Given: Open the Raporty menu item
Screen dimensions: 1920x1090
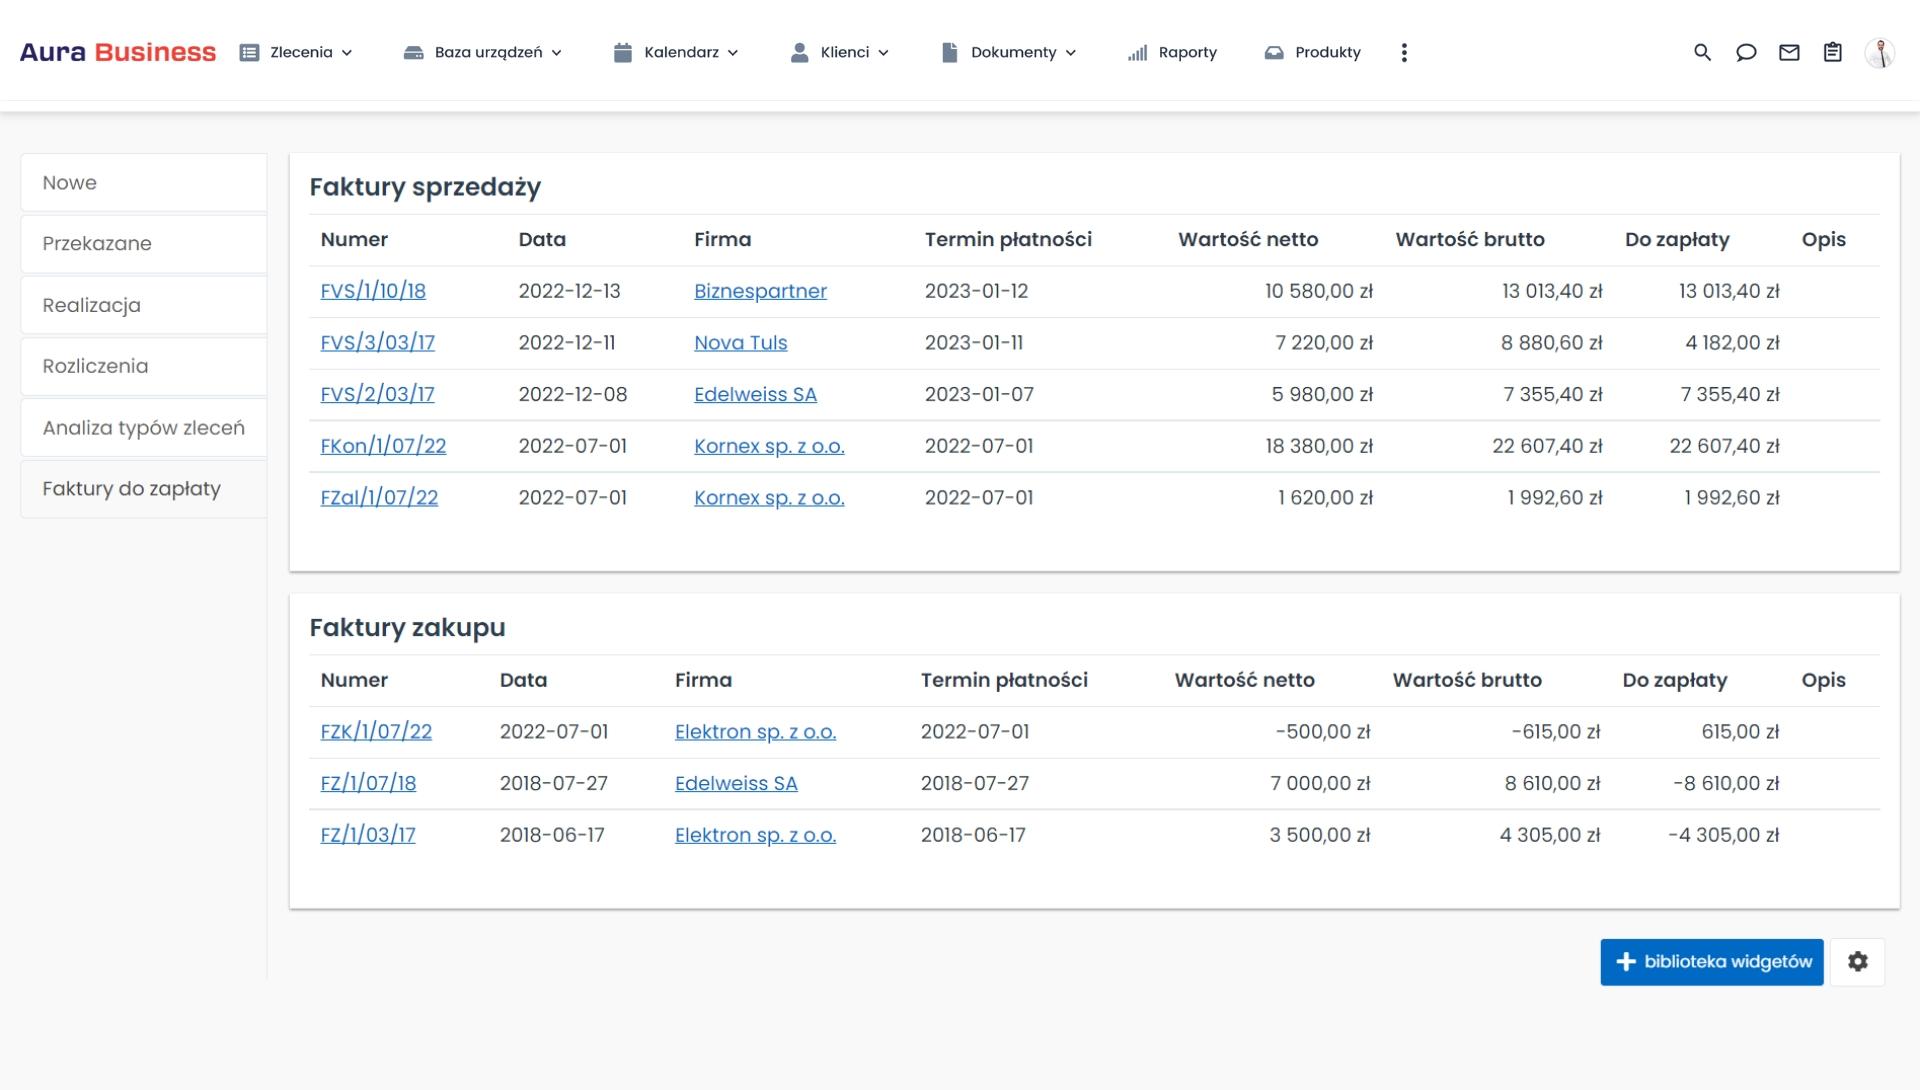Looking at the screenshot, I should point(1172,52).
